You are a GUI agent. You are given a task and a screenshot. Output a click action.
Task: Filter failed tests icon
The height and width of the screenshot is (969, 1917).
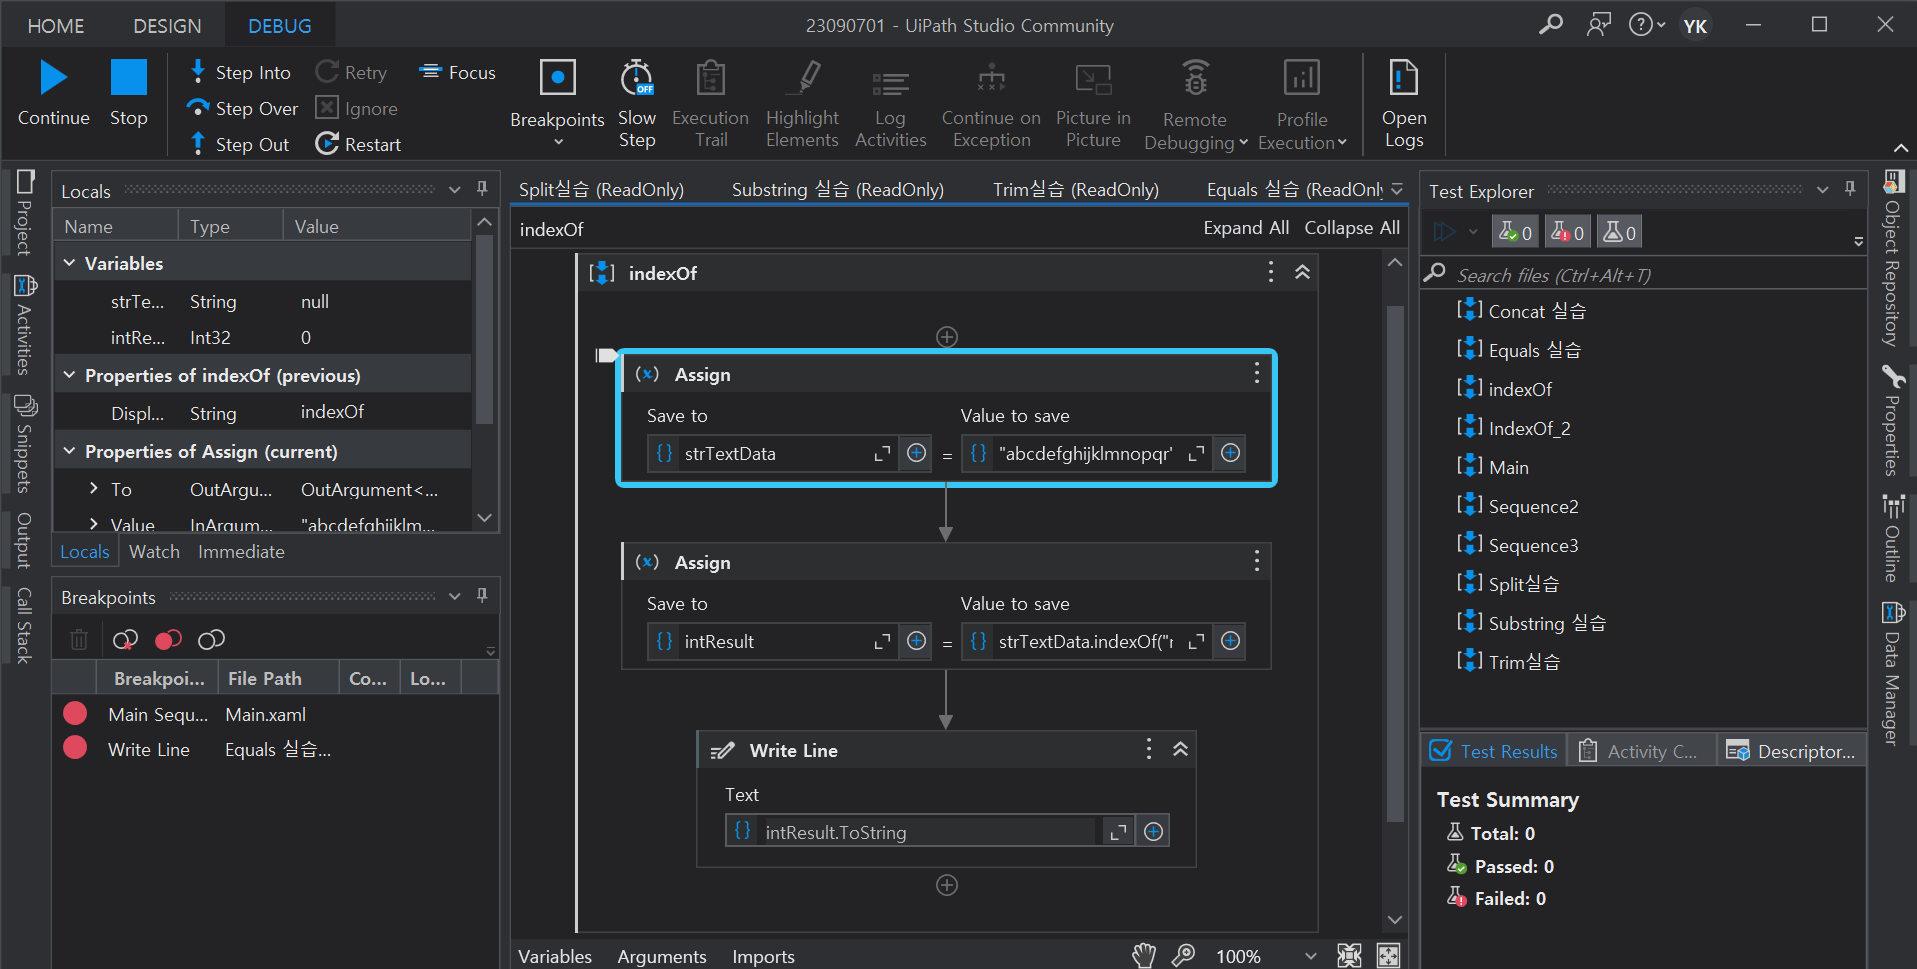coord(1567,232)
